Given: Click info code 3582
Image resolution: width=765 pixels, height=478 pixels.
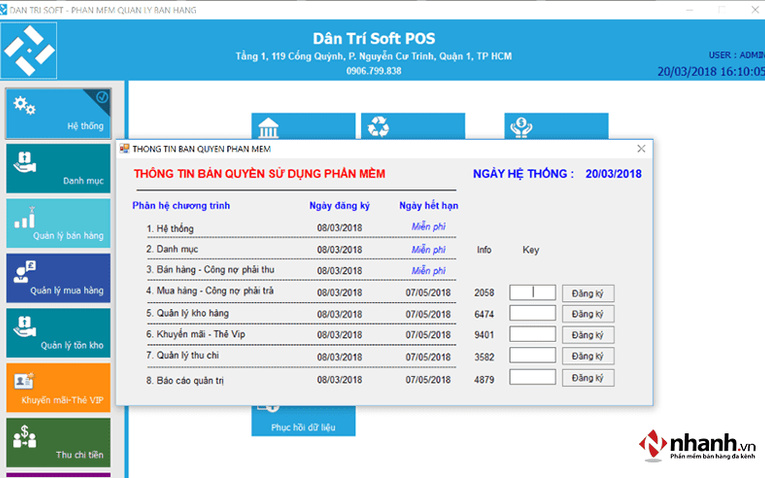Looking at the screenshot, I should pyautogui.click(x=484, y=357).
